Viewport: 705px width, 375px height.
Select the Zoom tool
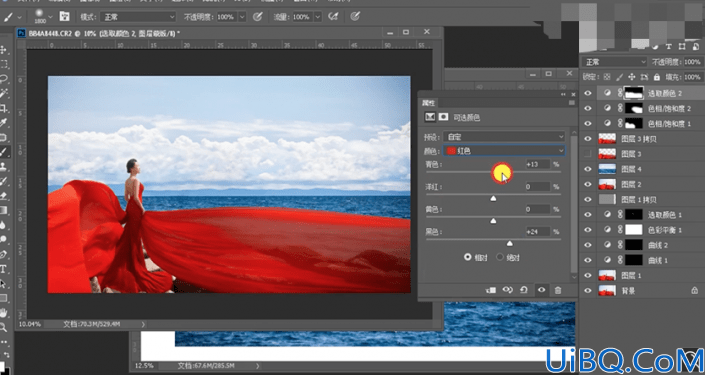pyautogui.click(x=4, y=327)
